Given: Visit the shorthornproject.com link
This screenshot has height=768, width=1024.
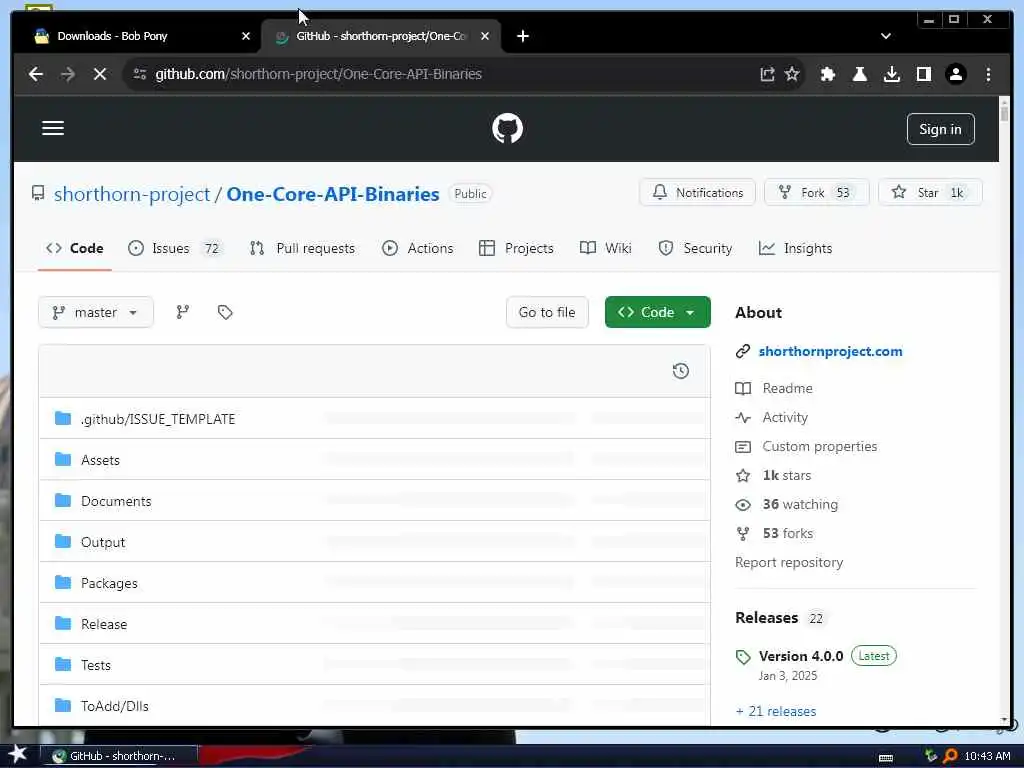Looking at the screenshot, I should point(830,351).
